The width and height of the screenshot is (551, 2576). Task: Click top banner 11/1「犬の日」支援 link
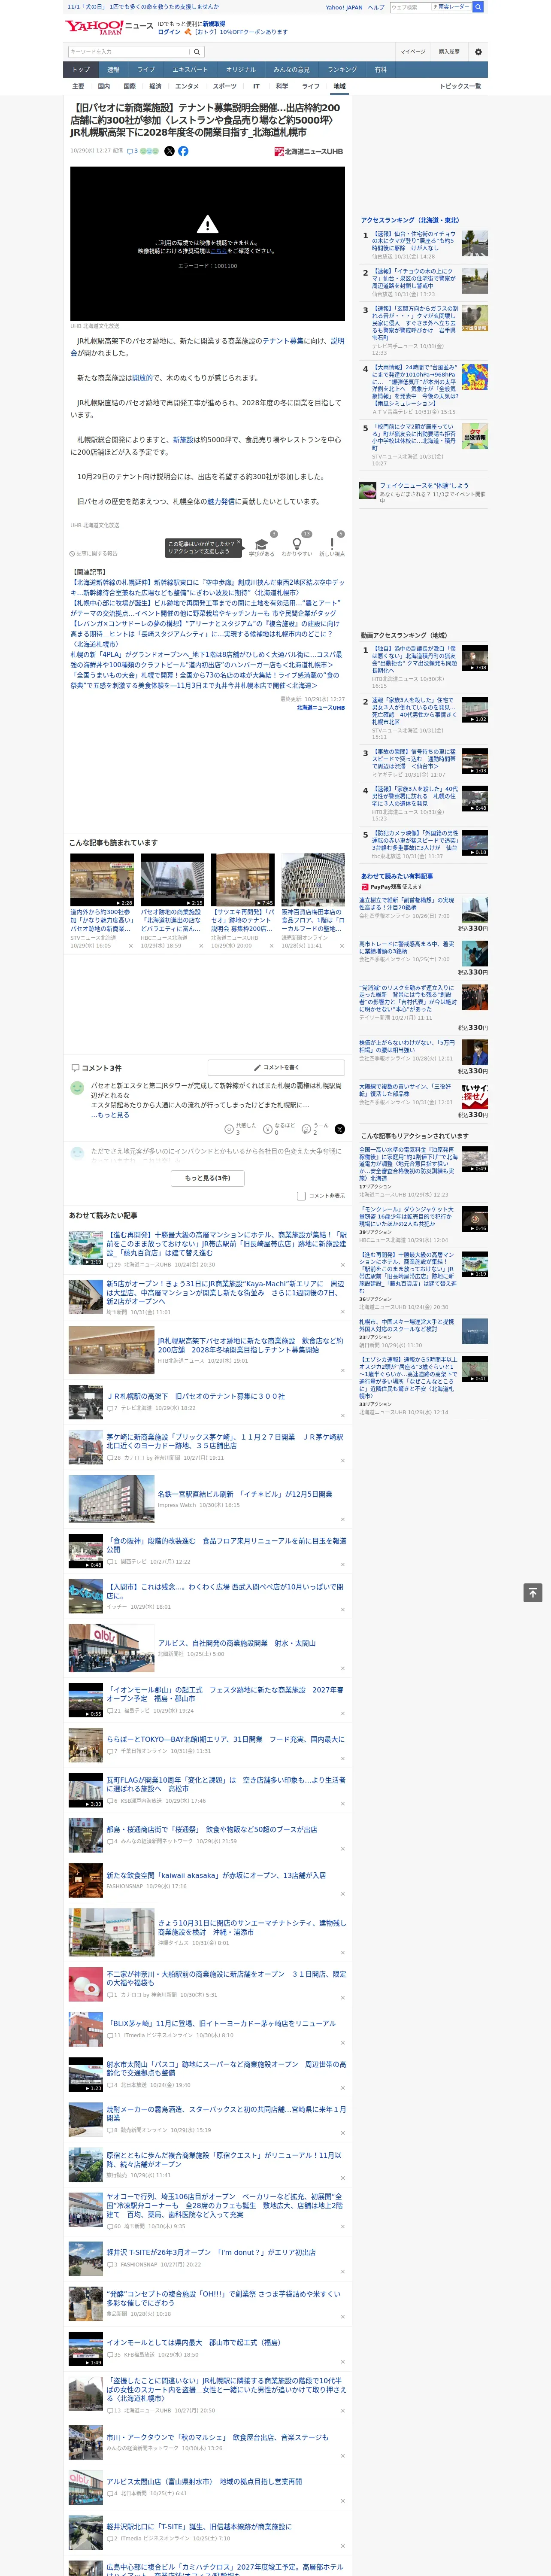click(143, 7)
